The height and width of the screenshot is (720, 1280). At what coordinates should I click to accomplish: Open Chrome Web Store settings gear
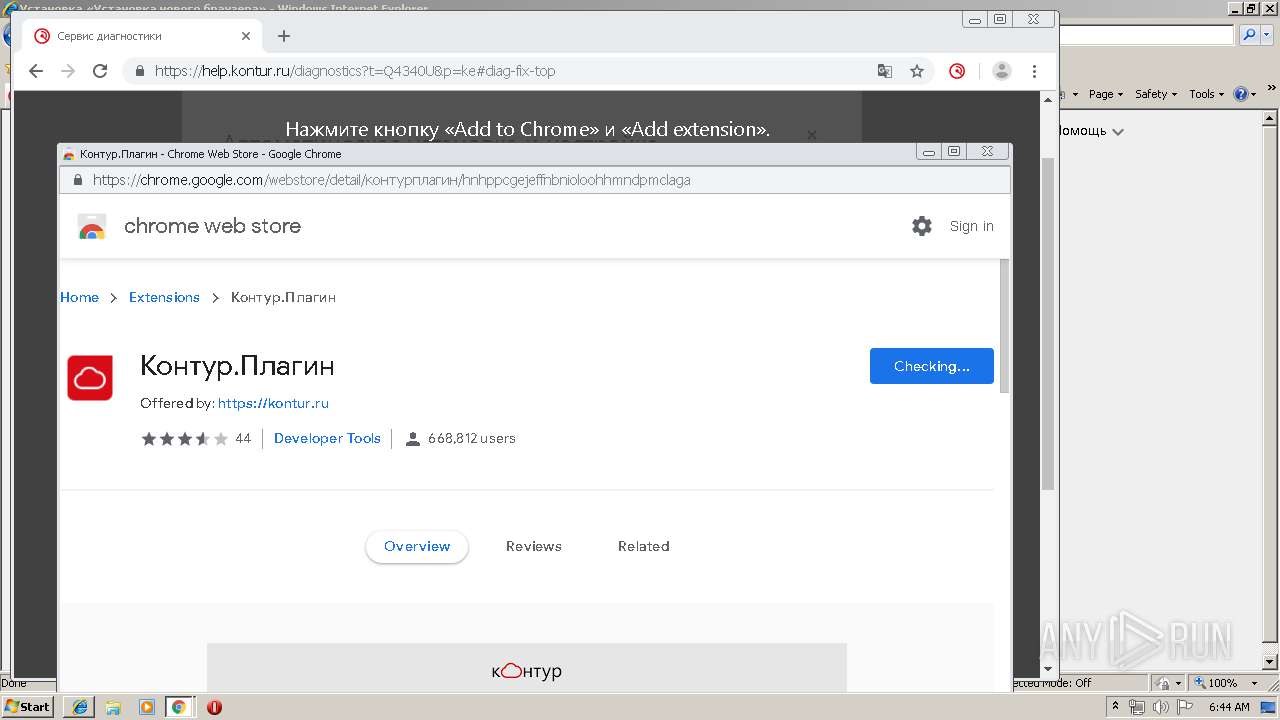[922, 226]
